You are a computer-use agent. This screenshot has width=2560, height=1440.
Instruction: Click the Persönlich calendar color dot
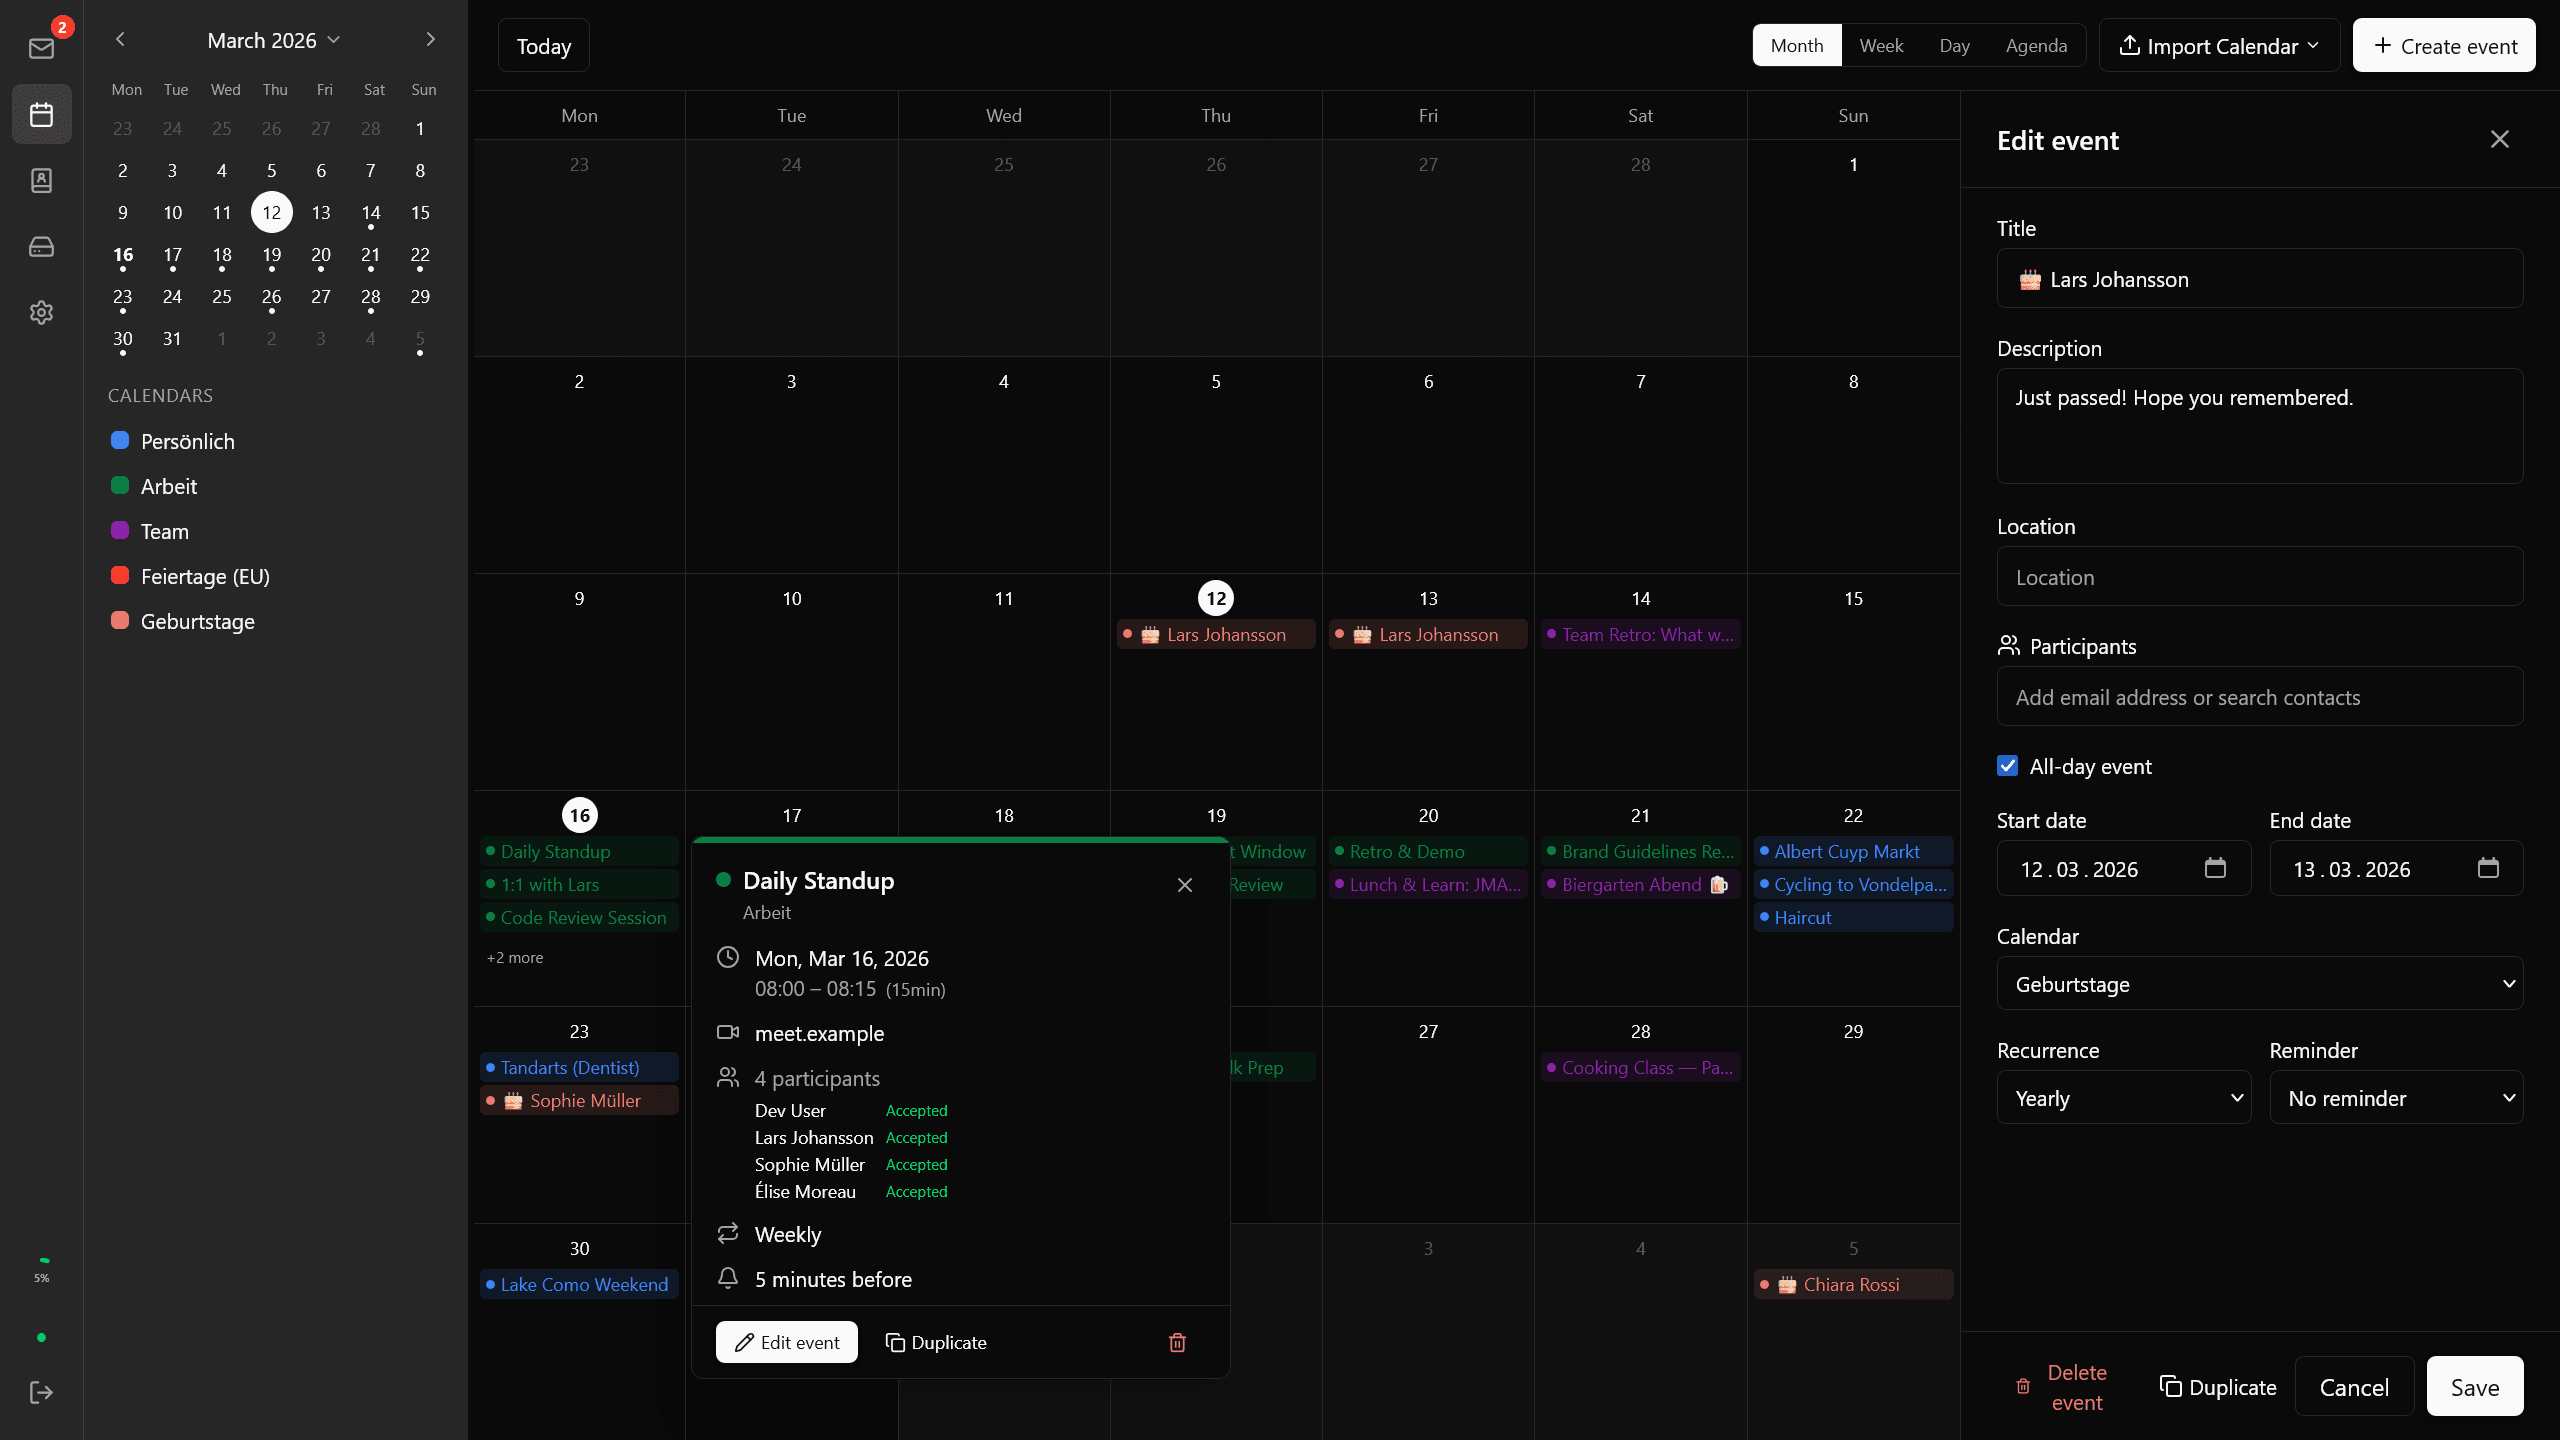[119, 440]
